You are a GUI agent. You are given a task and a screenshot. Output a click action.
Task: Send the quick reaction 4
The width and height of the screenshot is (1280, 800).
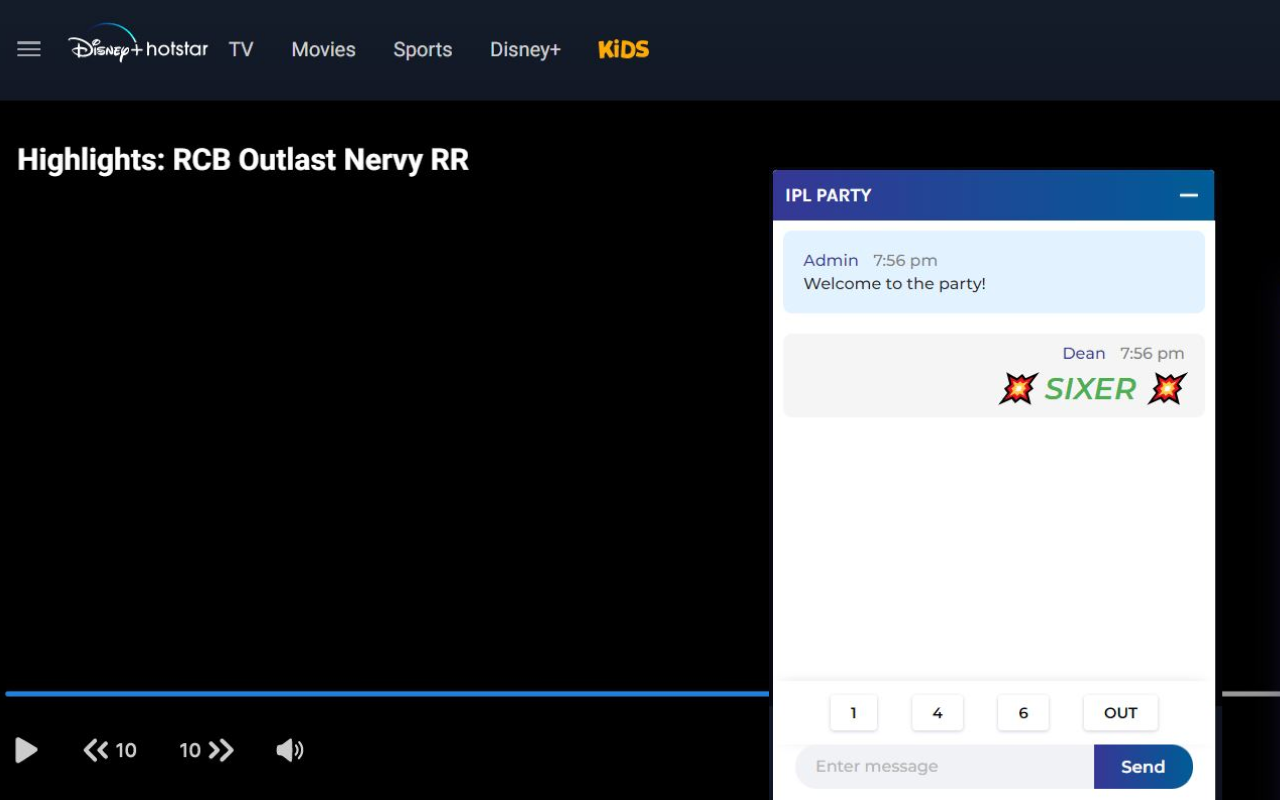(x=937, y=713)
